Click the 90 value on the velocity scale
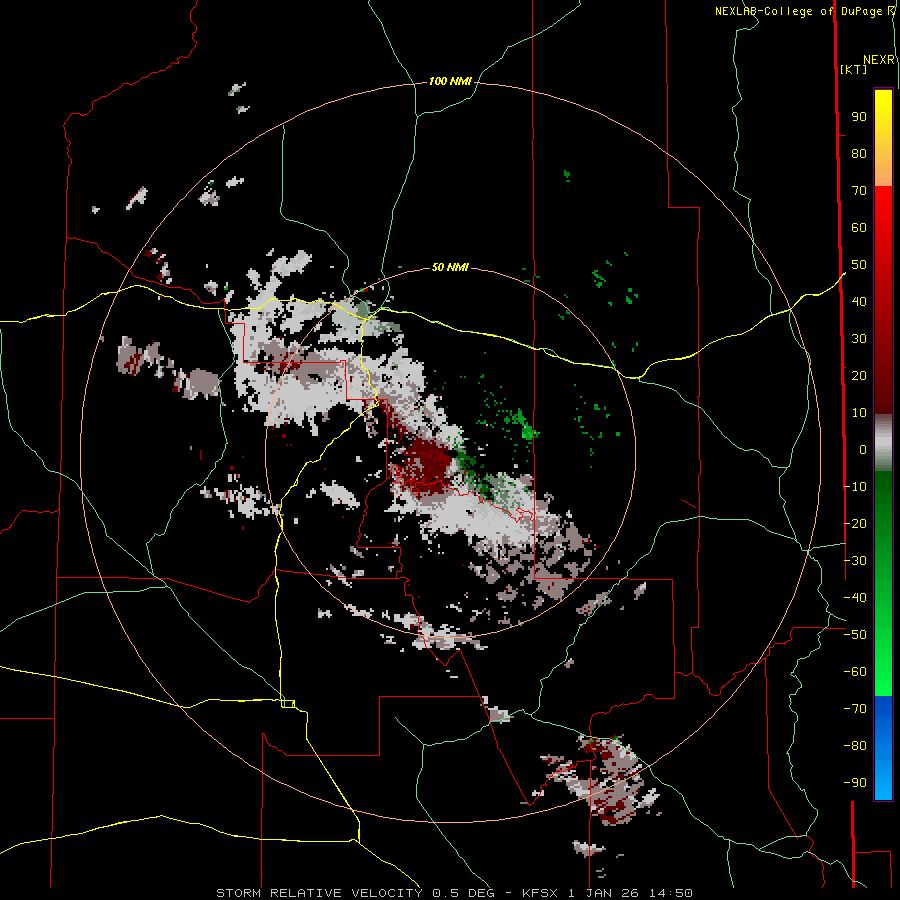 pyautogui.click(x=859, y=117)
